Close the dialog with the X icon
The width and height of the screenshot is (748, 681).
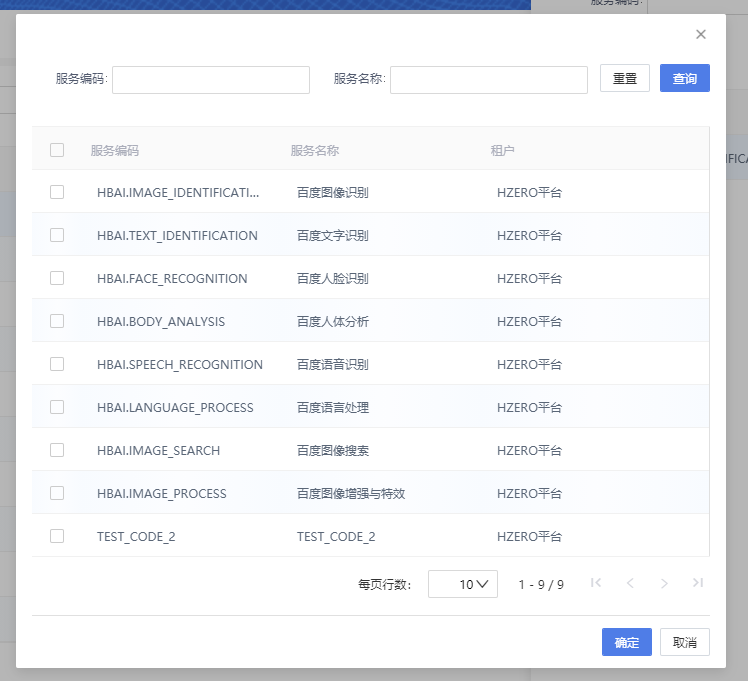coord(700,34)
